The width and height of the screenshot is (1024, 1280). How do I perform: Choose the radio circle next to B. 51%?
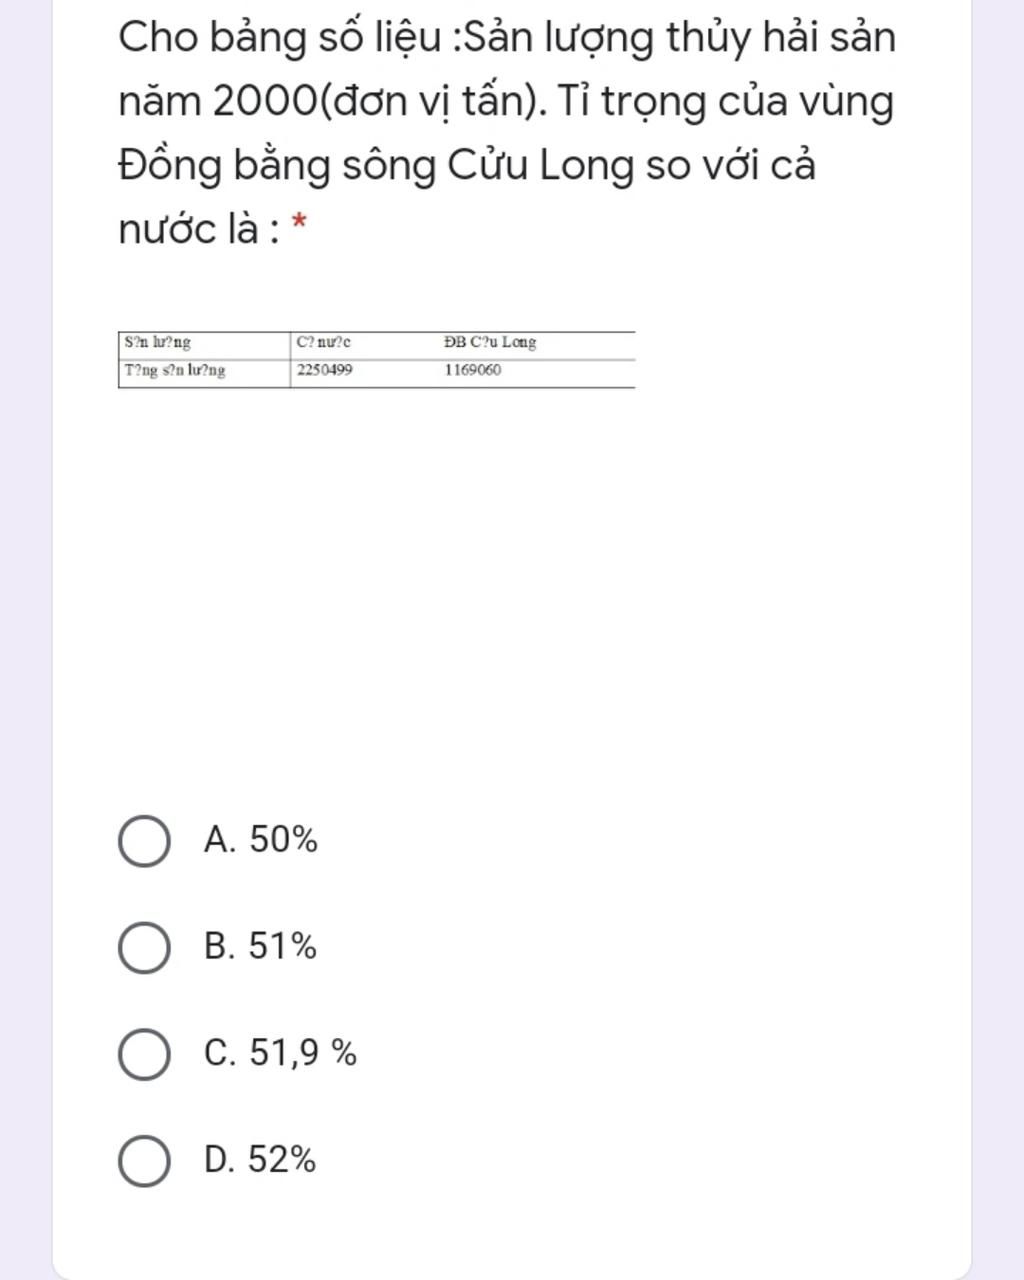pos(144,947)
